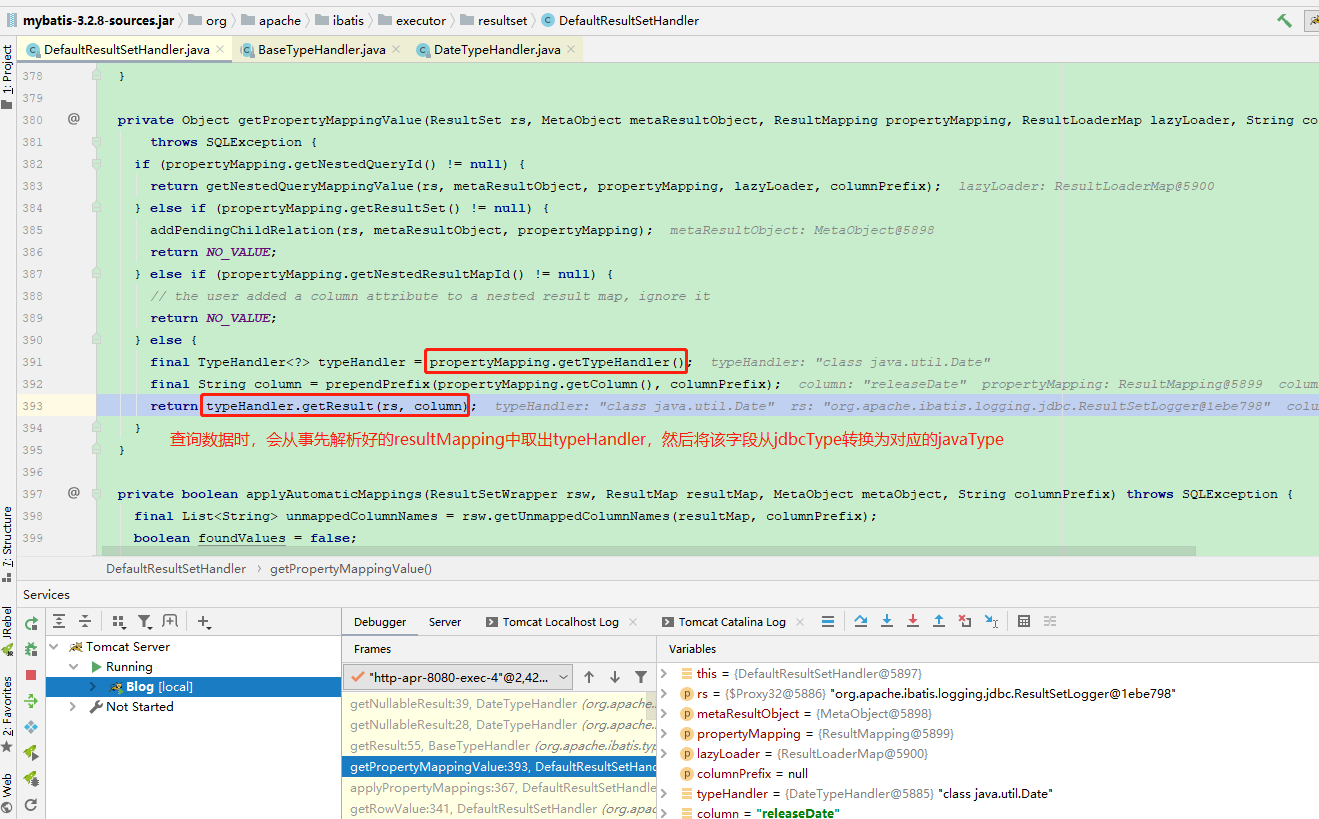This screenshot has height=819, width=1319.
Task: Click the Force Step Into red arrow icon
Action: (x=912, y=621)
